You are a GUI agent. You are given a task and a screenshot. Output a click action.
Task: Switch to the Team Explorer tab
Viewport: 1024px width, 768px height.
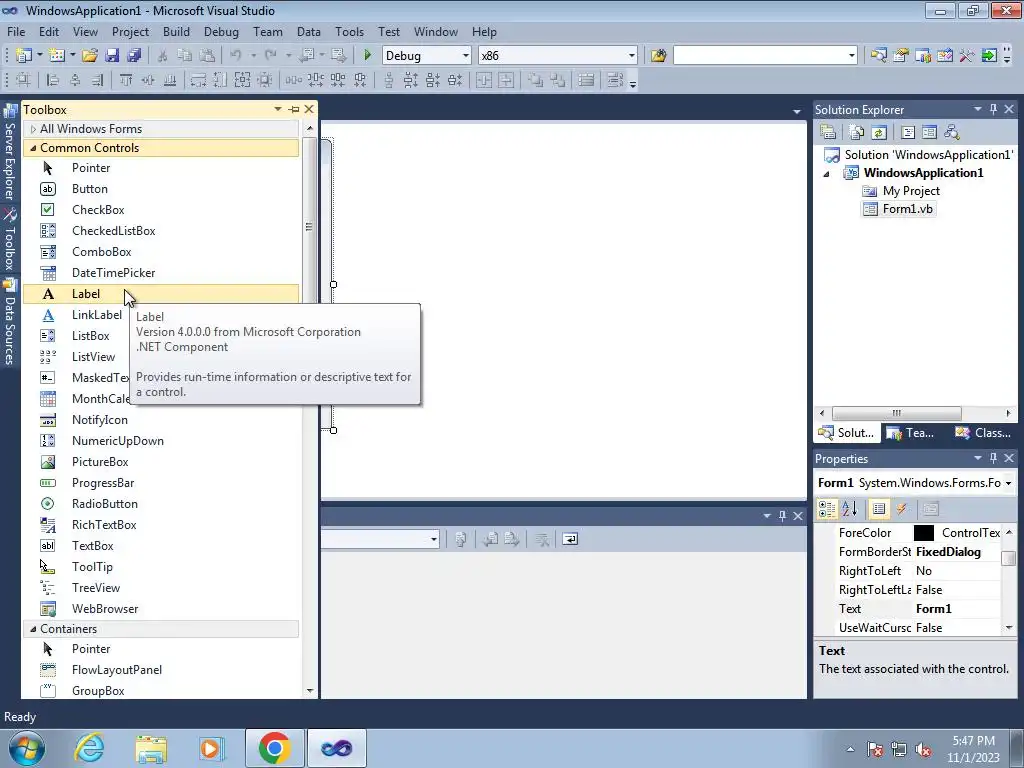(x=910, y=432)
